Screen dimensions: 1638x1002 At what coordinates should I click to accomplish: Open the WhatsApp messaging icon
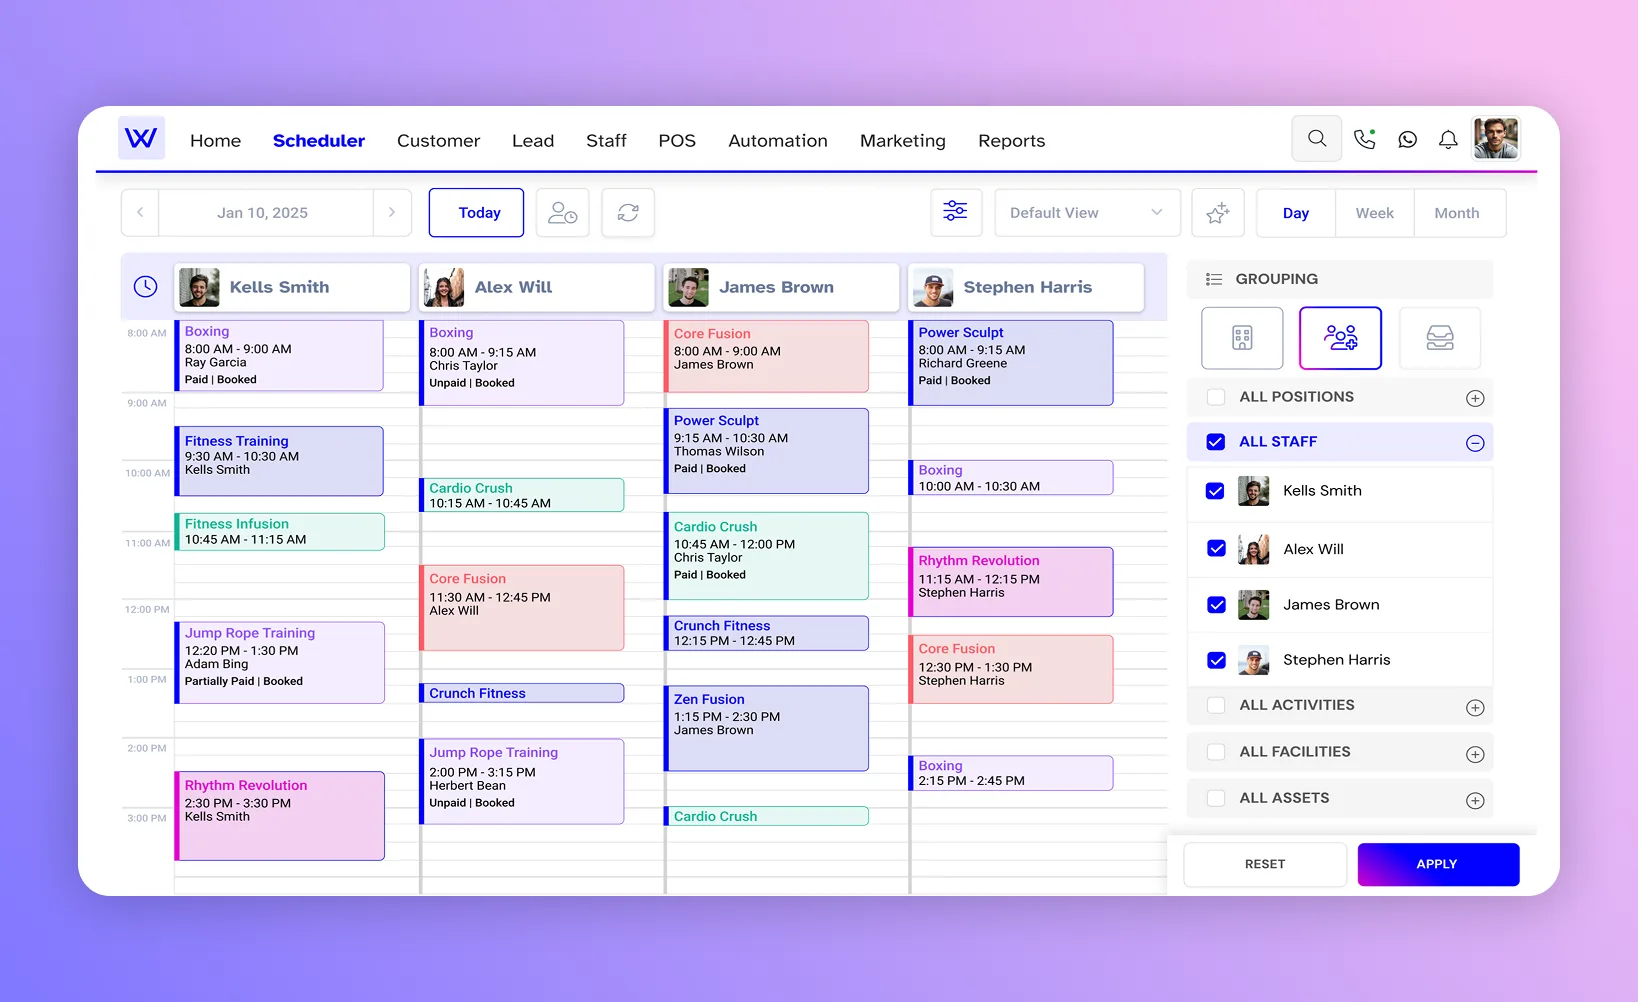click(x=1407, y=140)
